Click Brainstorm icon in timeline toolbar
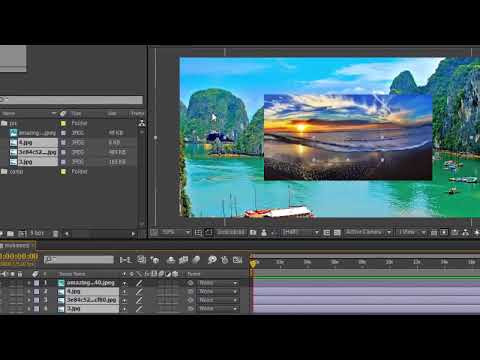The height and width of the screenshot is (360, 480). [212, 260]
